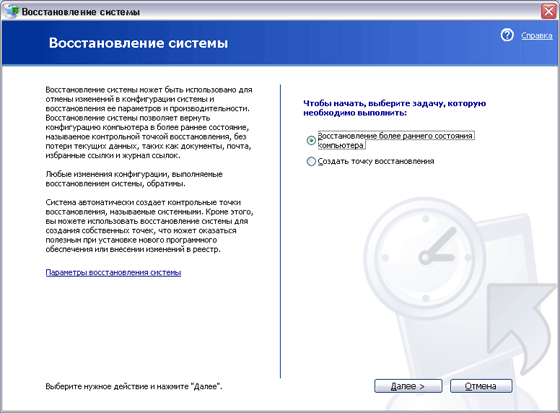The width and height of the screenshot is (560, 413).
Task: Click the System Restore title bar icon
Action: point(12,11)
